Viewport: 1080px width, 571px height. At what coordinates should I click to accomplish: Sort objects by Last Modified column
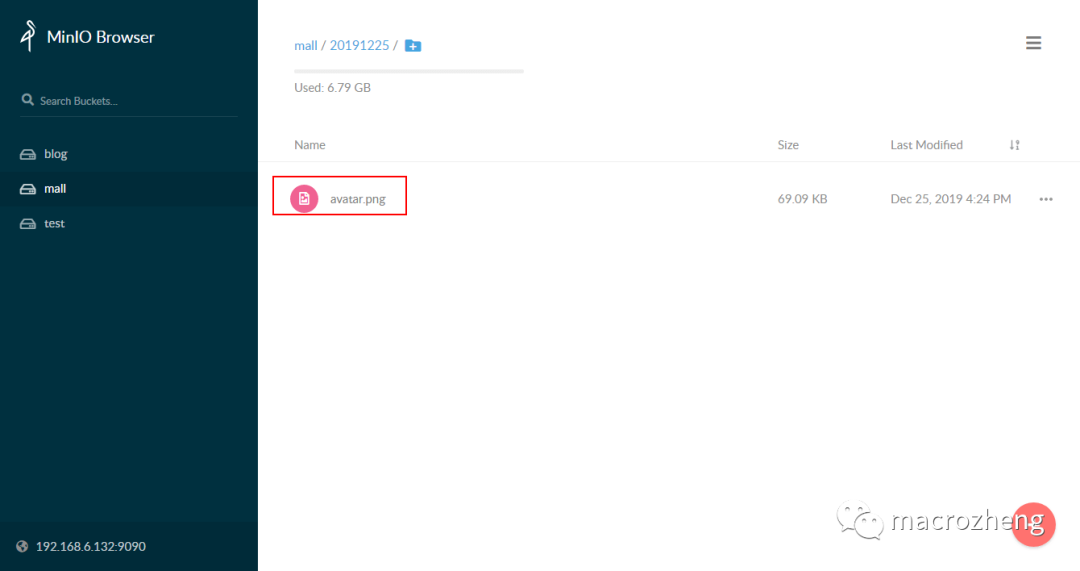coord(926,145)
